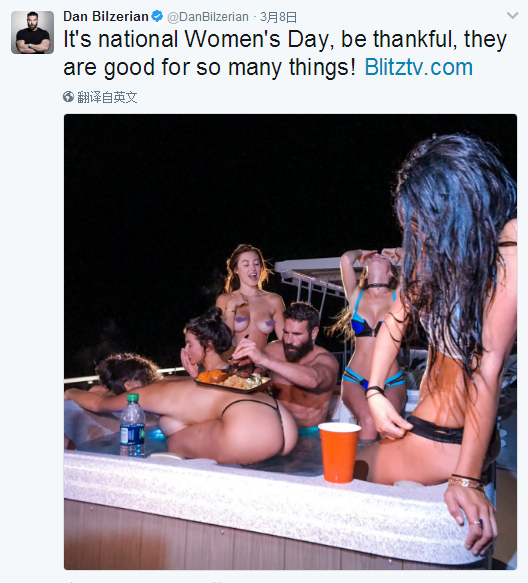Image resolution: width=528 pixels, height=583 pixels.
Task: Open the @DanBilzerian handle link
Action: click(x=208, y=17)
